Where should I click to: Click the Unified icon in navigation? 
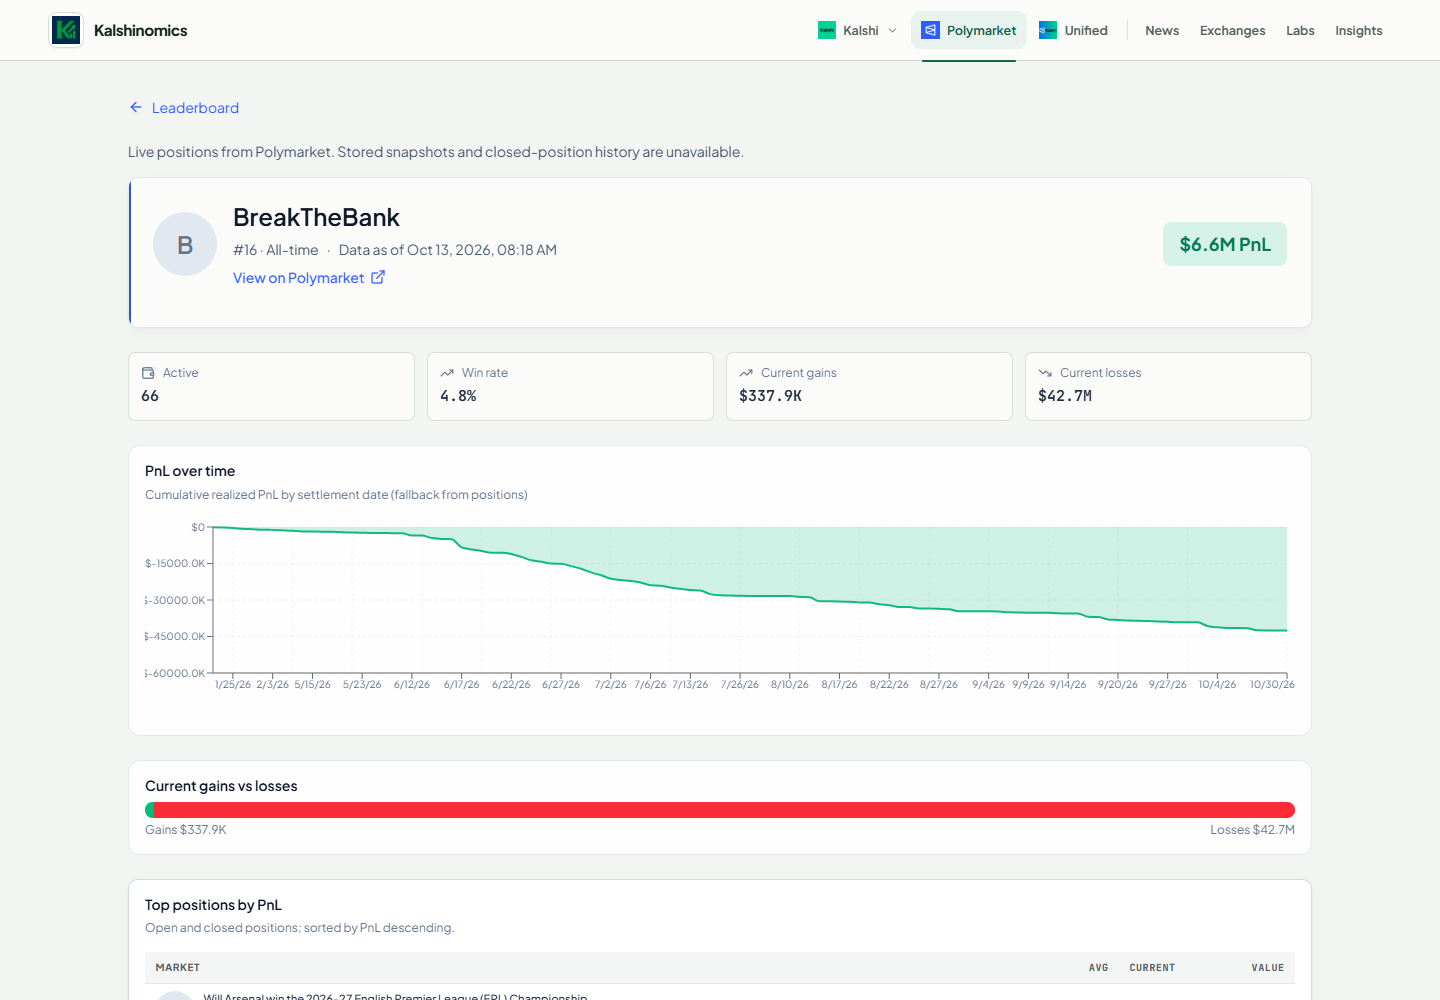[x=1048, y=30]
